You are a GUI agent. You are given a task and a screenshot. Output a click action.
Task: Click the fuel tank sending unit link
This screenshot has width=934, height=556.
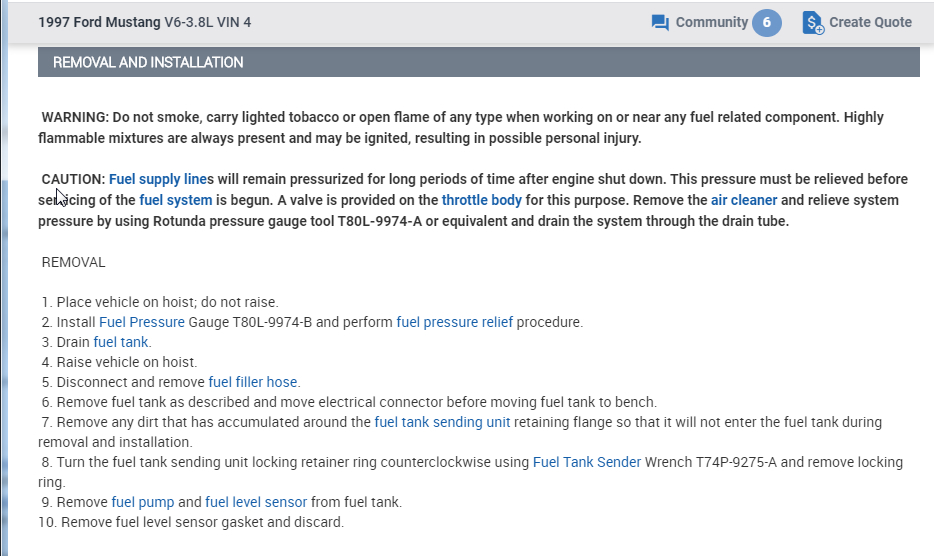[442, 422]
